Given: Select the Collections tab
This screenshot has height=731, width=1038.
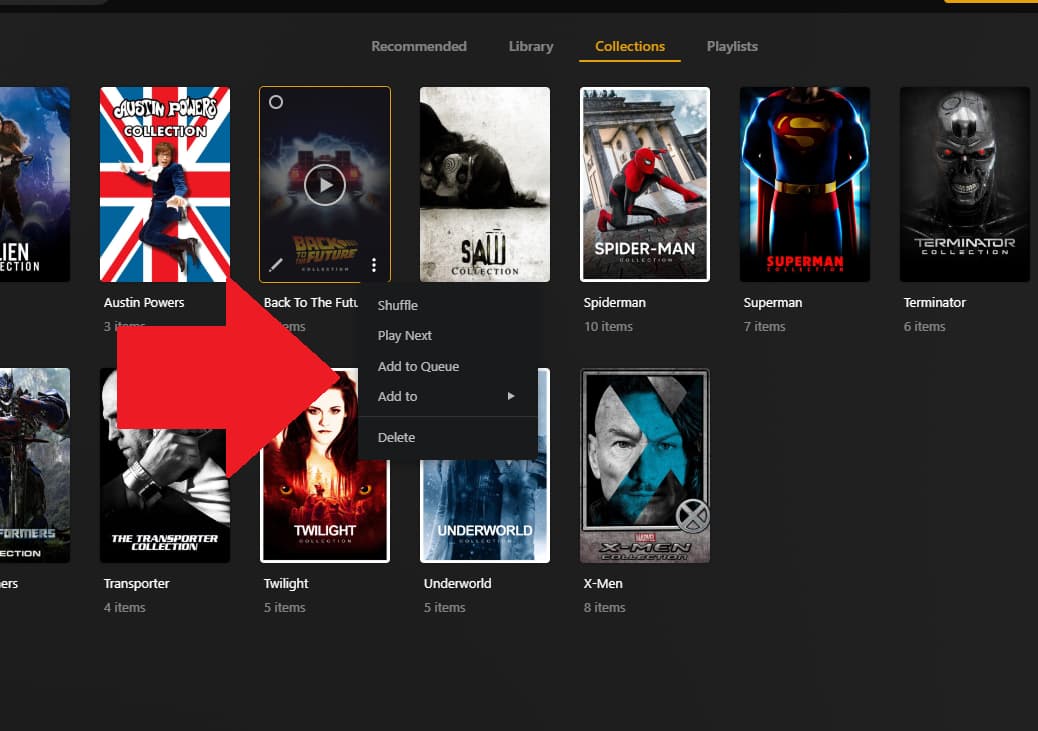Looking at the screenshot, I should click(630, 46).
